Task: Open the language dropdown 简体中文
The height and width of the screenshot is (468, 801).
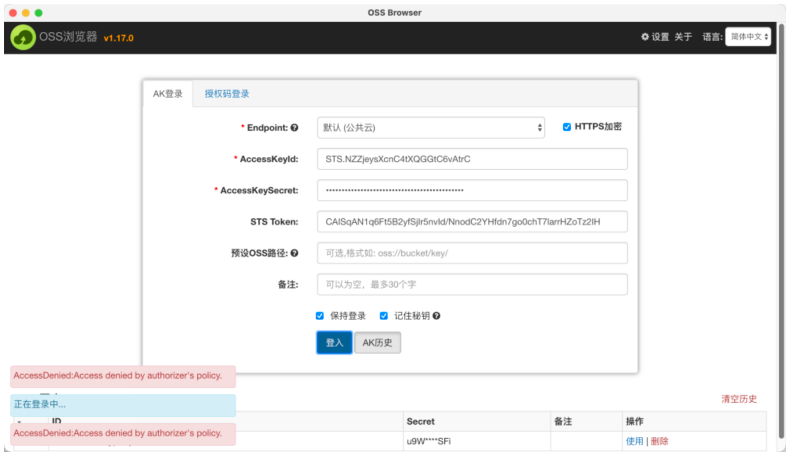Action: pos(748,37)
